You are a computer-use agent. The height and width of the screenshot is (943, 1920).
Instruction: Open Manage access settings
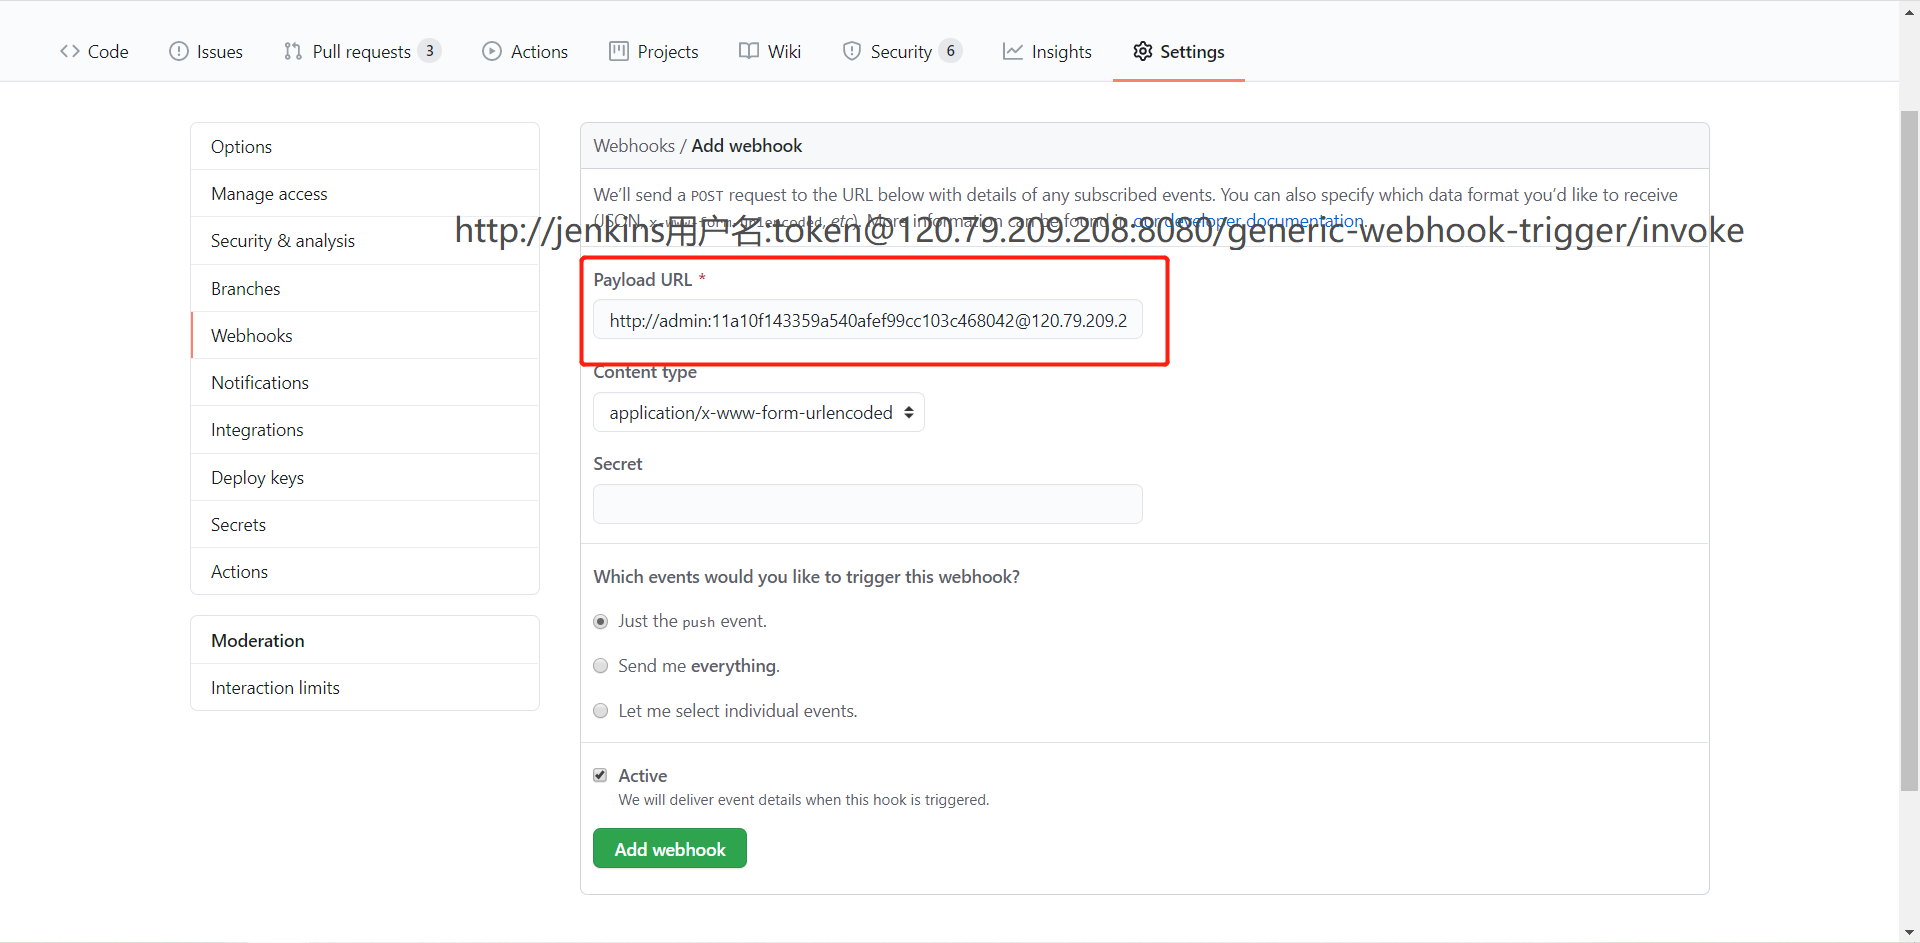point(365,194)
